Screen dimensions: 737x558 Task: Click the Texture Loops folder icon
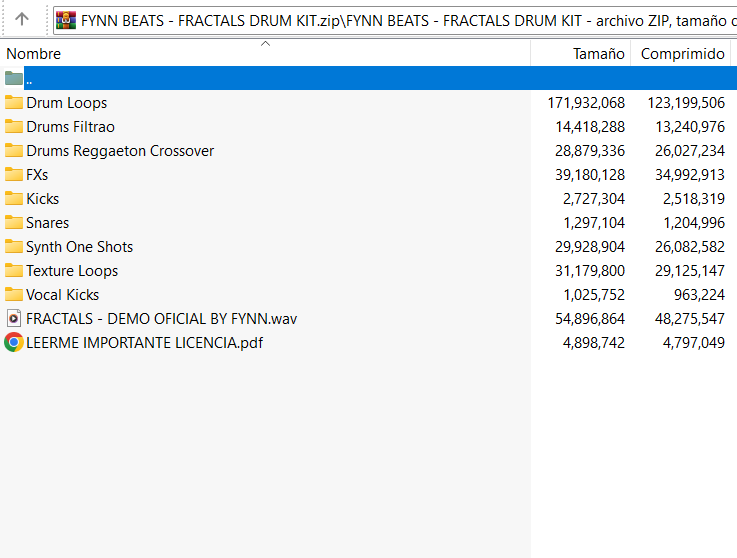[x=14, y=270]
